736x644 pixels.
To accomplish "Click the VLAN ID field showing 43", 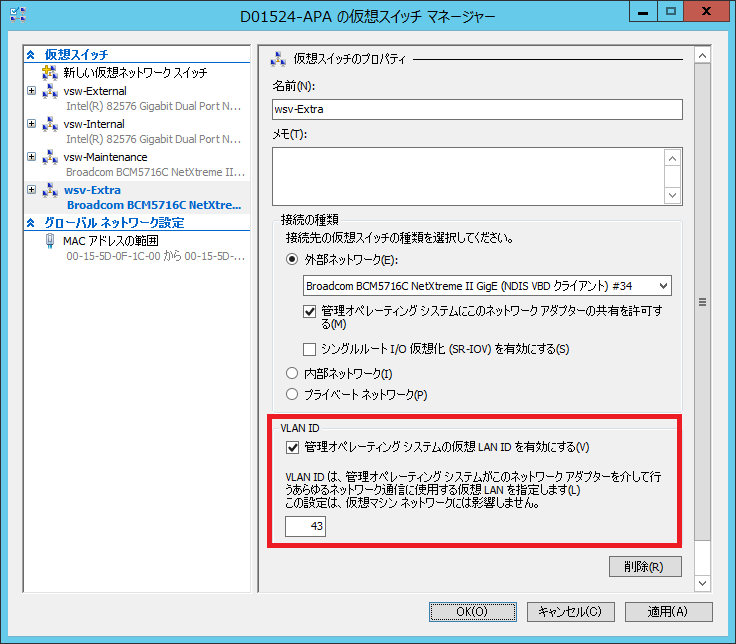I will click(306, 526).
